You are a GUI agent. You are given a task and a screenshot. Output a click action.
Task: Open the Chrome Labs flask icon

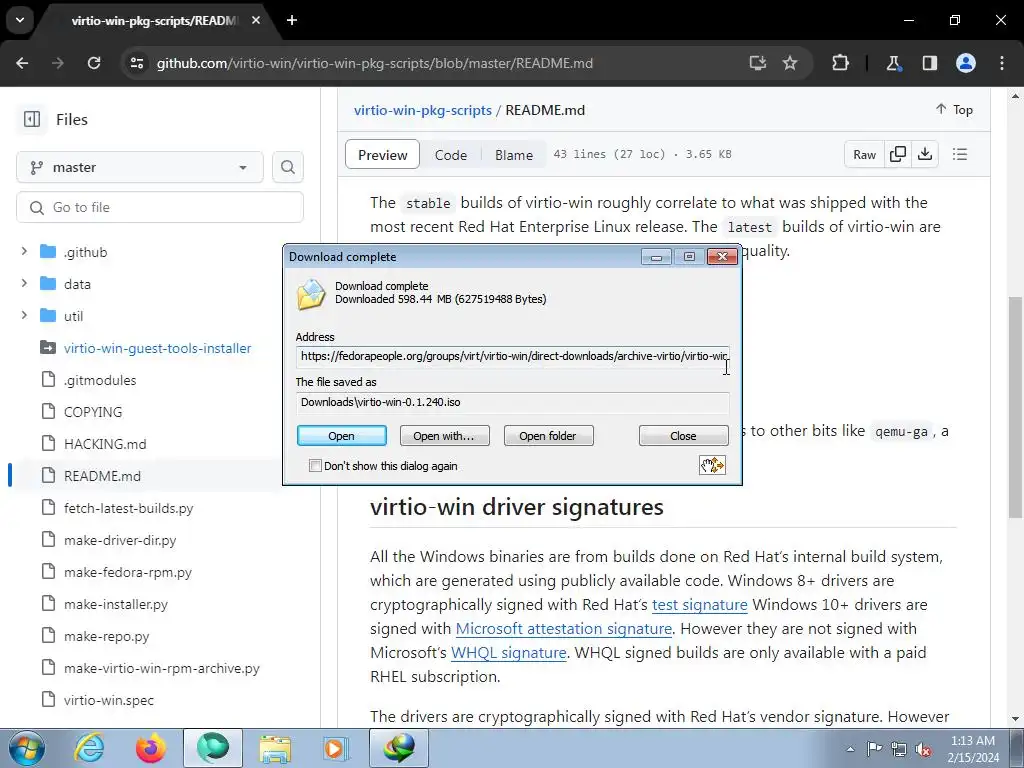coord(893,63)
